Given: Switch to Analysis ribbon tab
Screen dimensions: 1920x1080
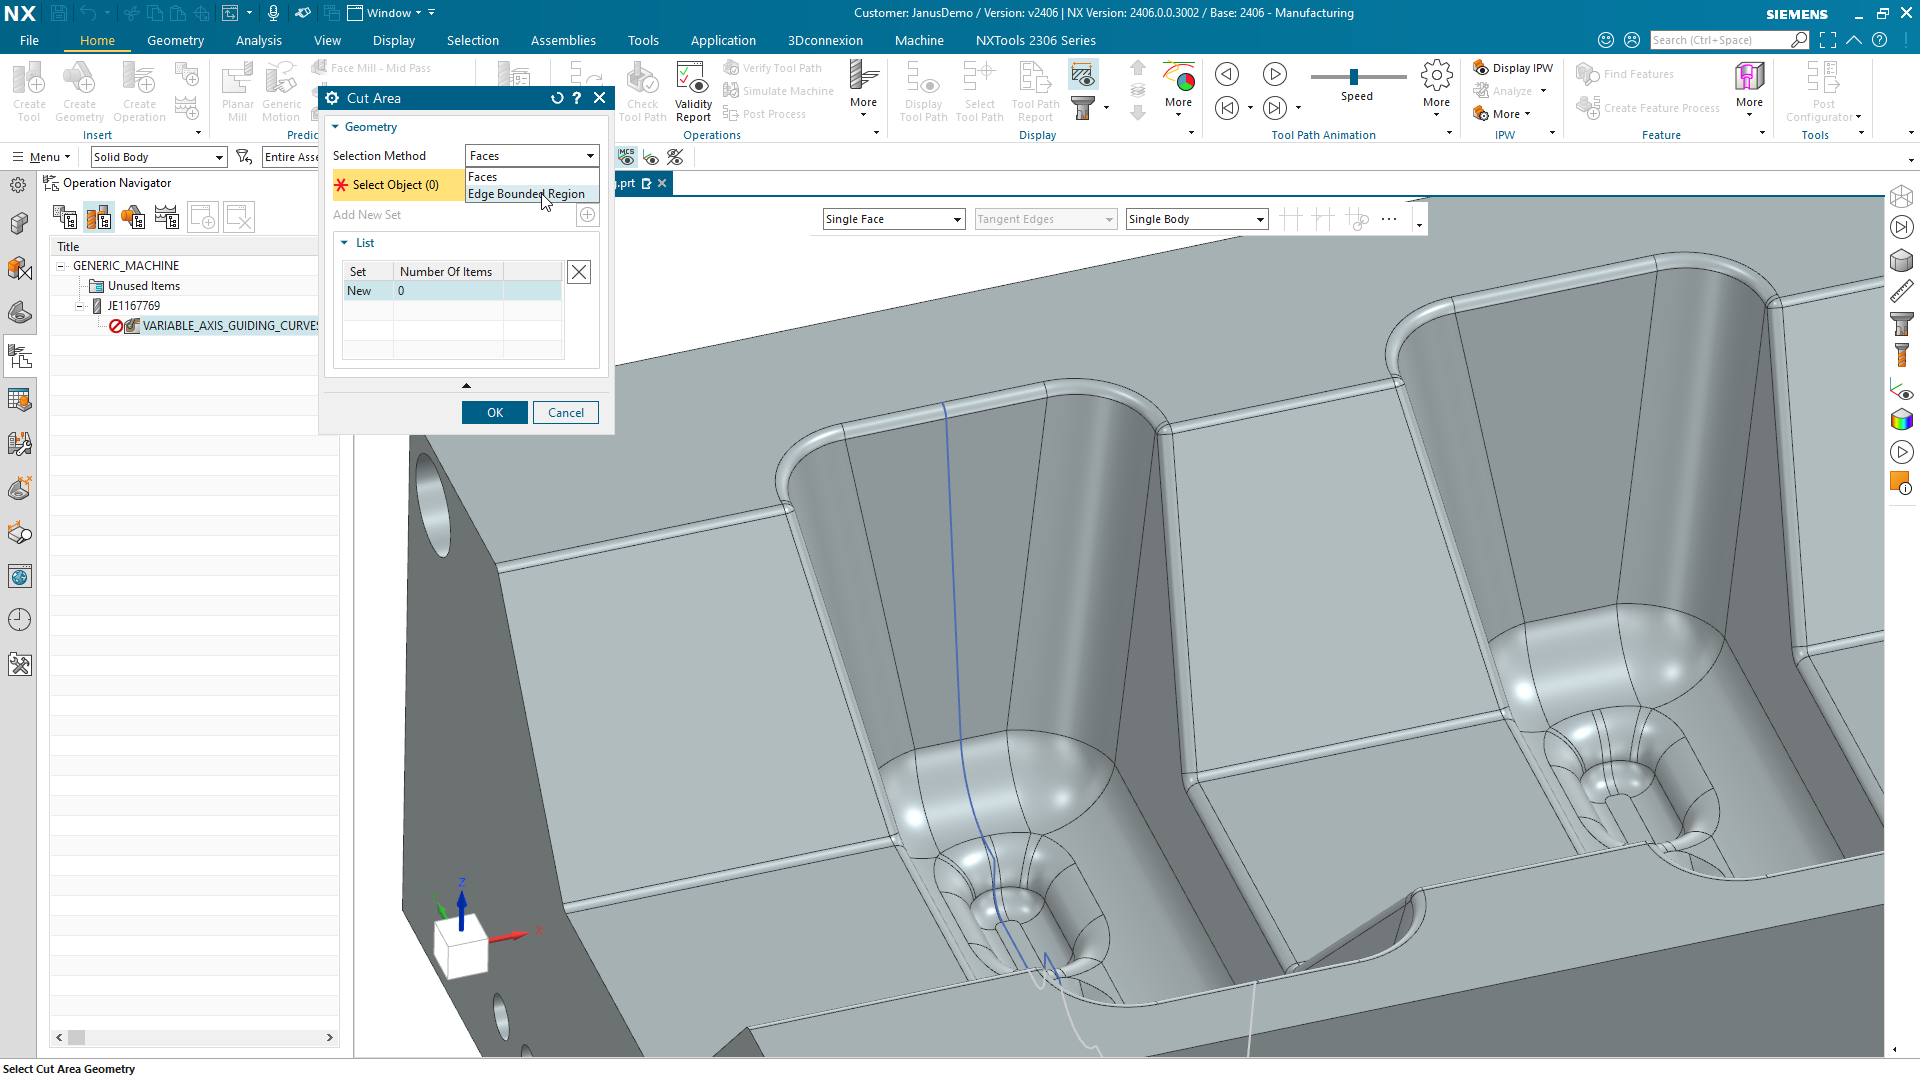Looking at the screenshot, I should (259, 40).
